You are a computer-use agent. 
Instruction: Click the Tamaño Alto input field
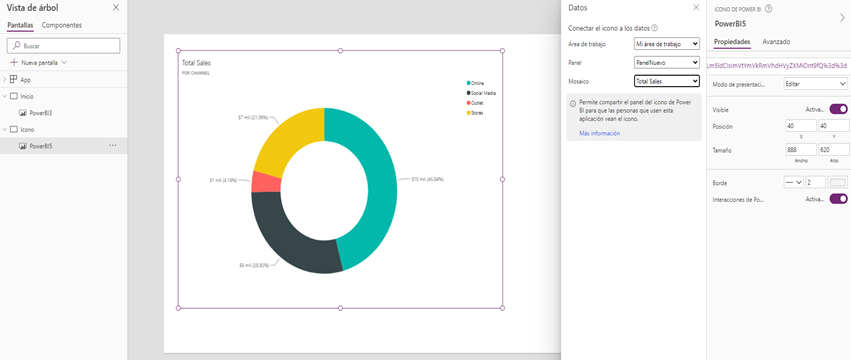pyautogui.click(x=834, y=150)
